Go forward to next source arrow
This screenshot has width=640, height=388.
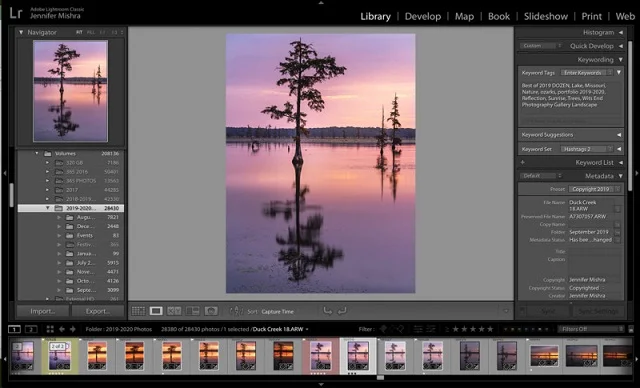pos(73,329)
